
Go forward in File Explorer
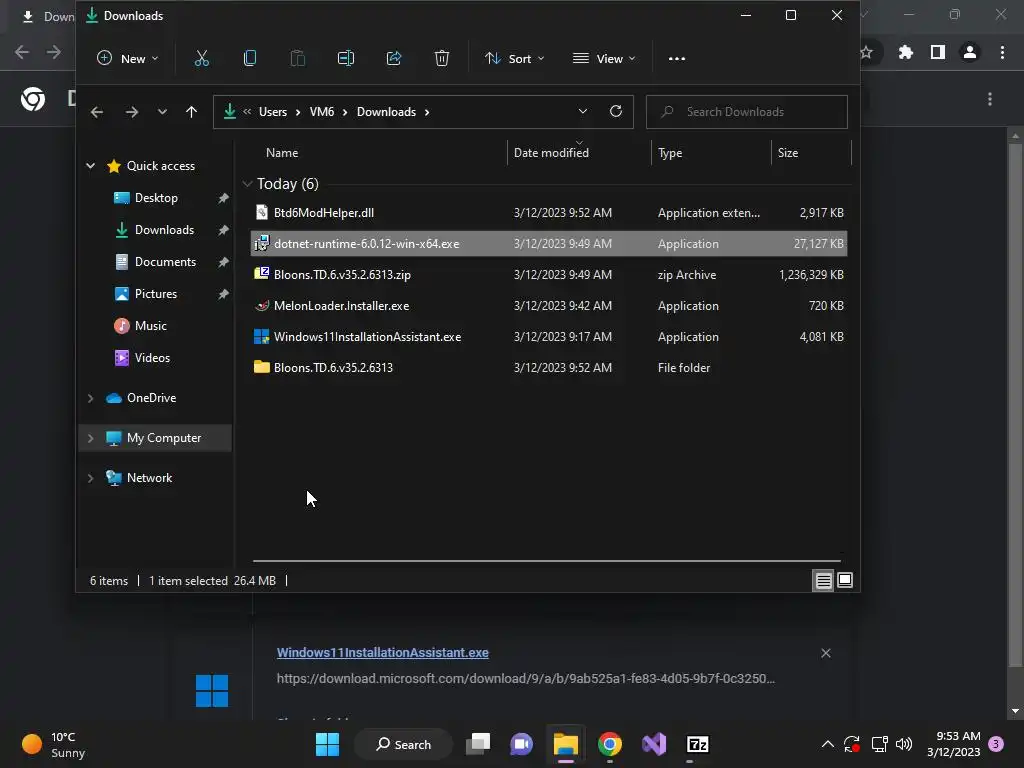click(132, 112)
